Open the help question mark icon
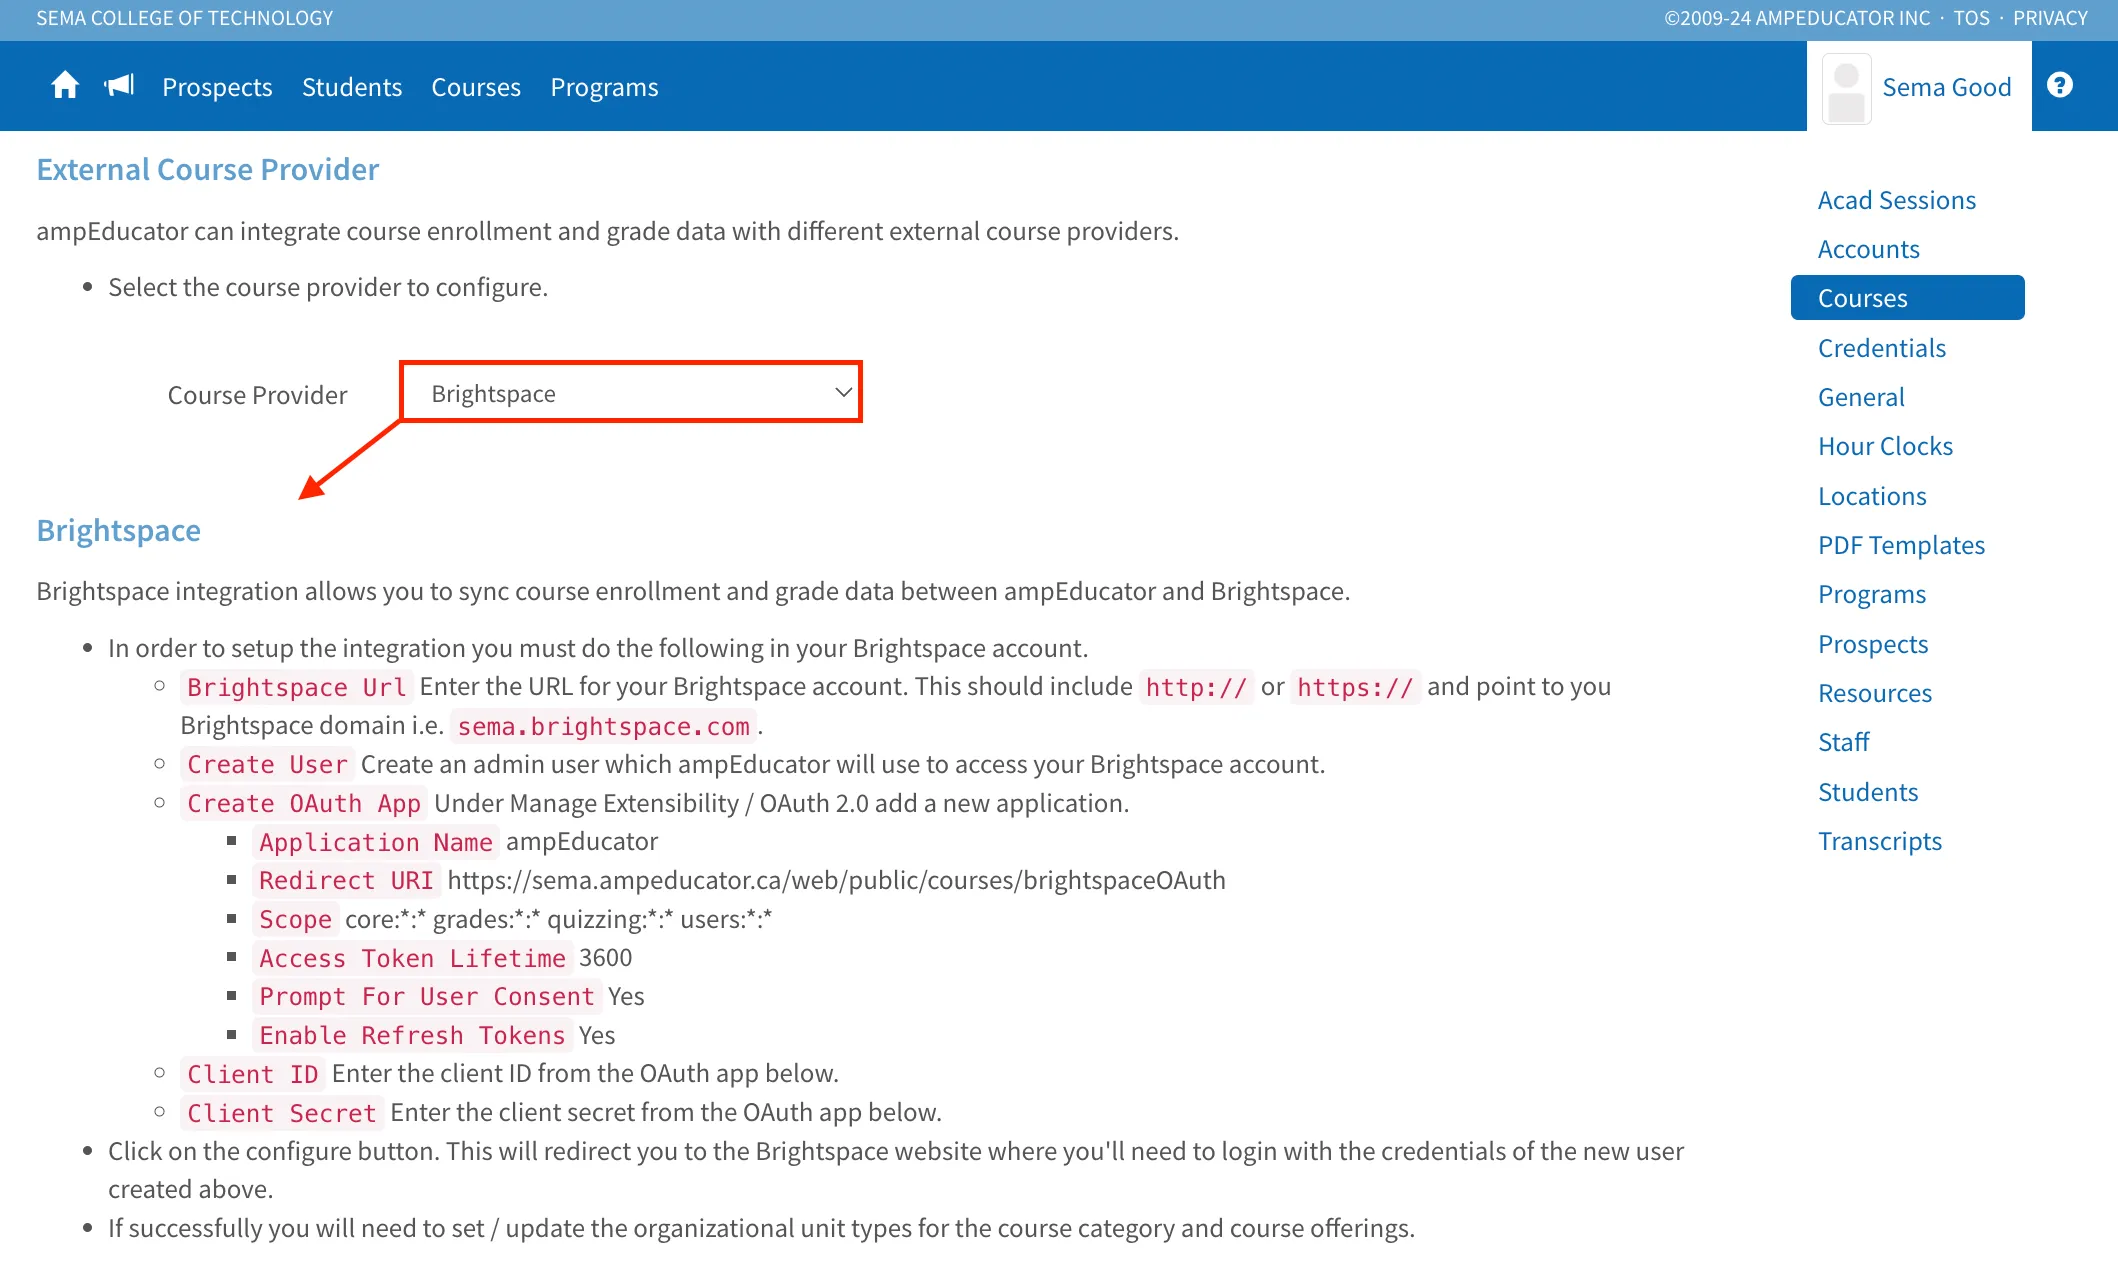Image resolution: width=2118 pixels, height=1264 pixels. coord(2059,86)
